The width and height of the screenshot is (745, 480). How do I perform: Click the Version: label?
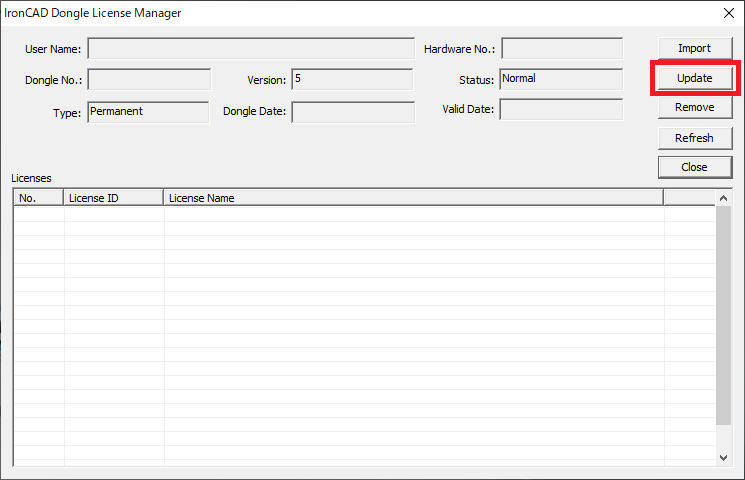[267, 80]
